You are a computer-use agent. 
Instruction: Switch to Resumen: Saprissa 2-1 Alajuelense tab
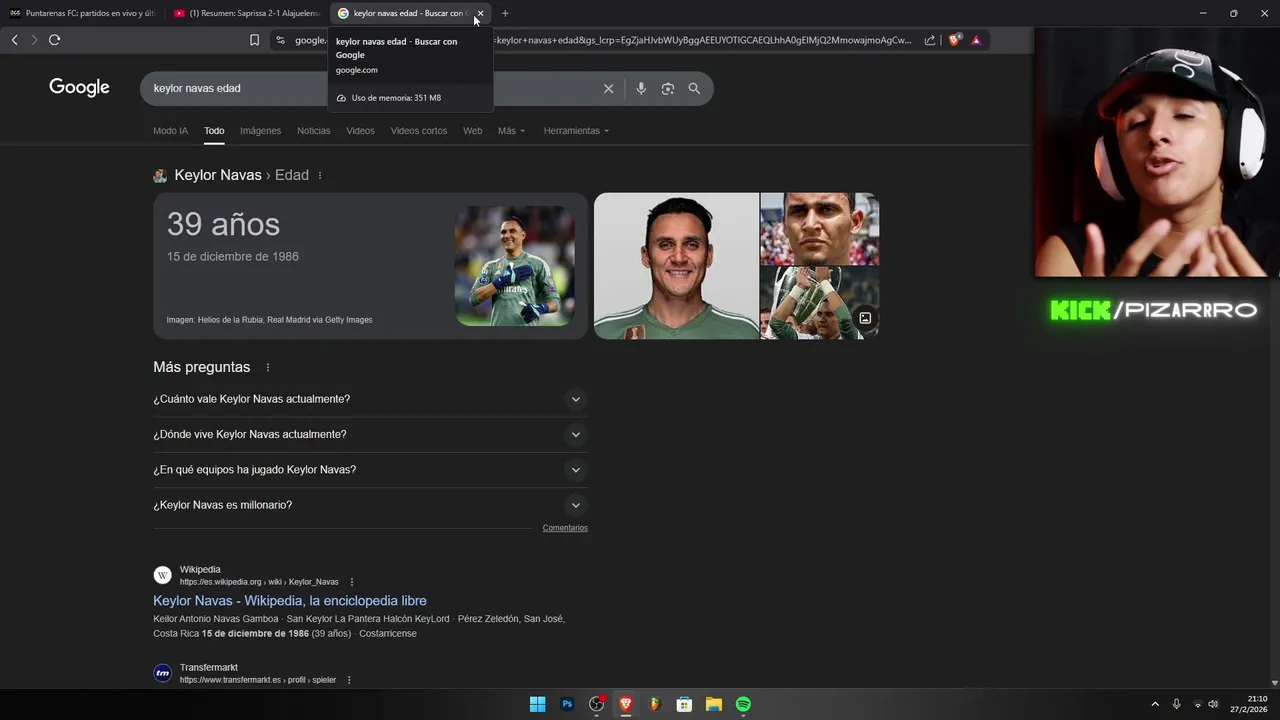click(246, 13)
